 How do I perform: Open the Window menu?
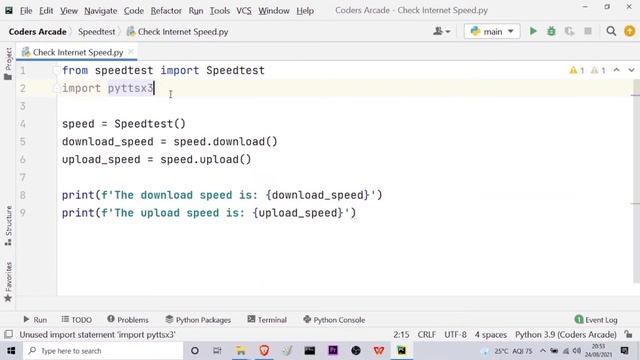tap(273, 11)
